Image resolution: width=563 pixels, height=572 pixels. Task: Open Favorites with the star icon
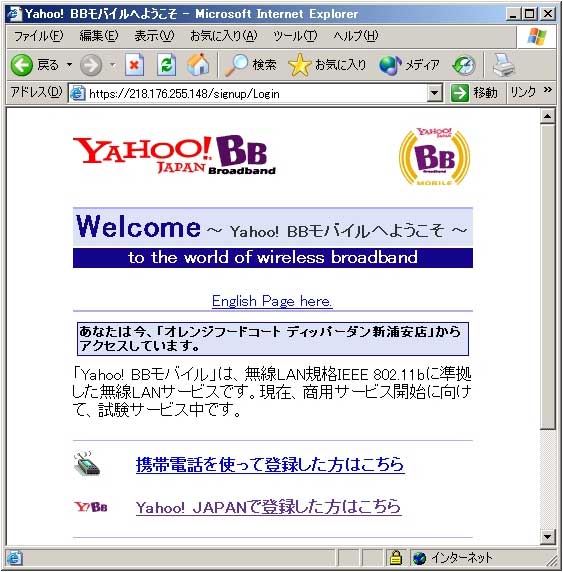pos(300,65)
